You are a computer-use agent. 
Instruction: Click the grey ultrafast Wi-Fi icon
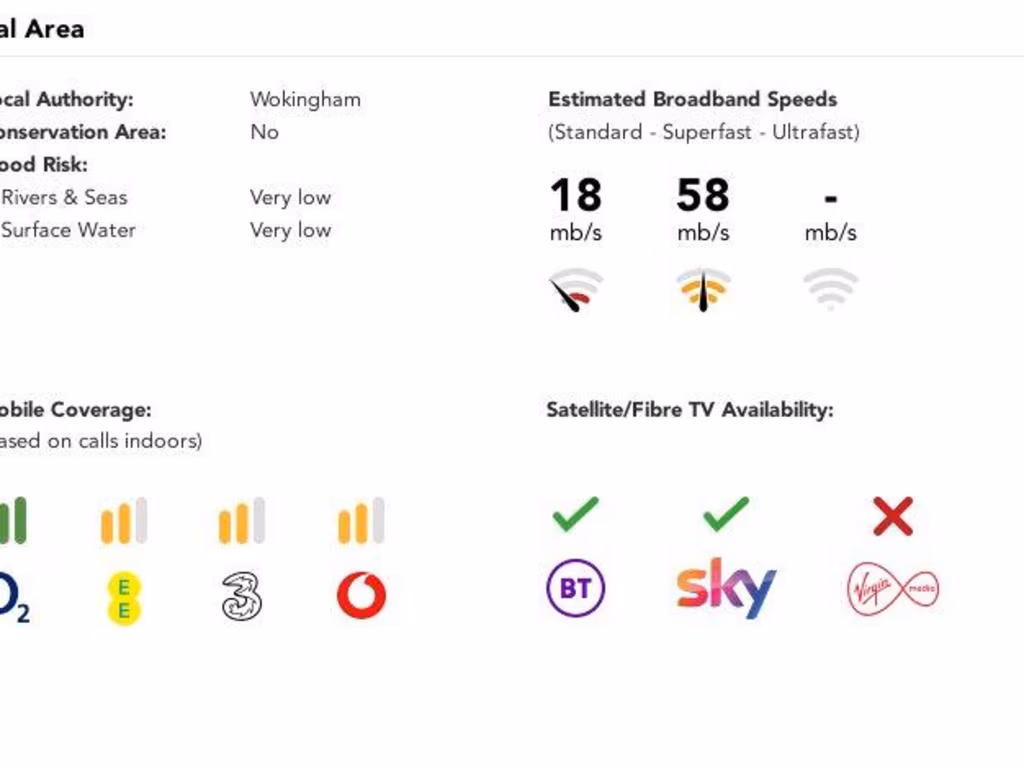[x=830, y=289]
